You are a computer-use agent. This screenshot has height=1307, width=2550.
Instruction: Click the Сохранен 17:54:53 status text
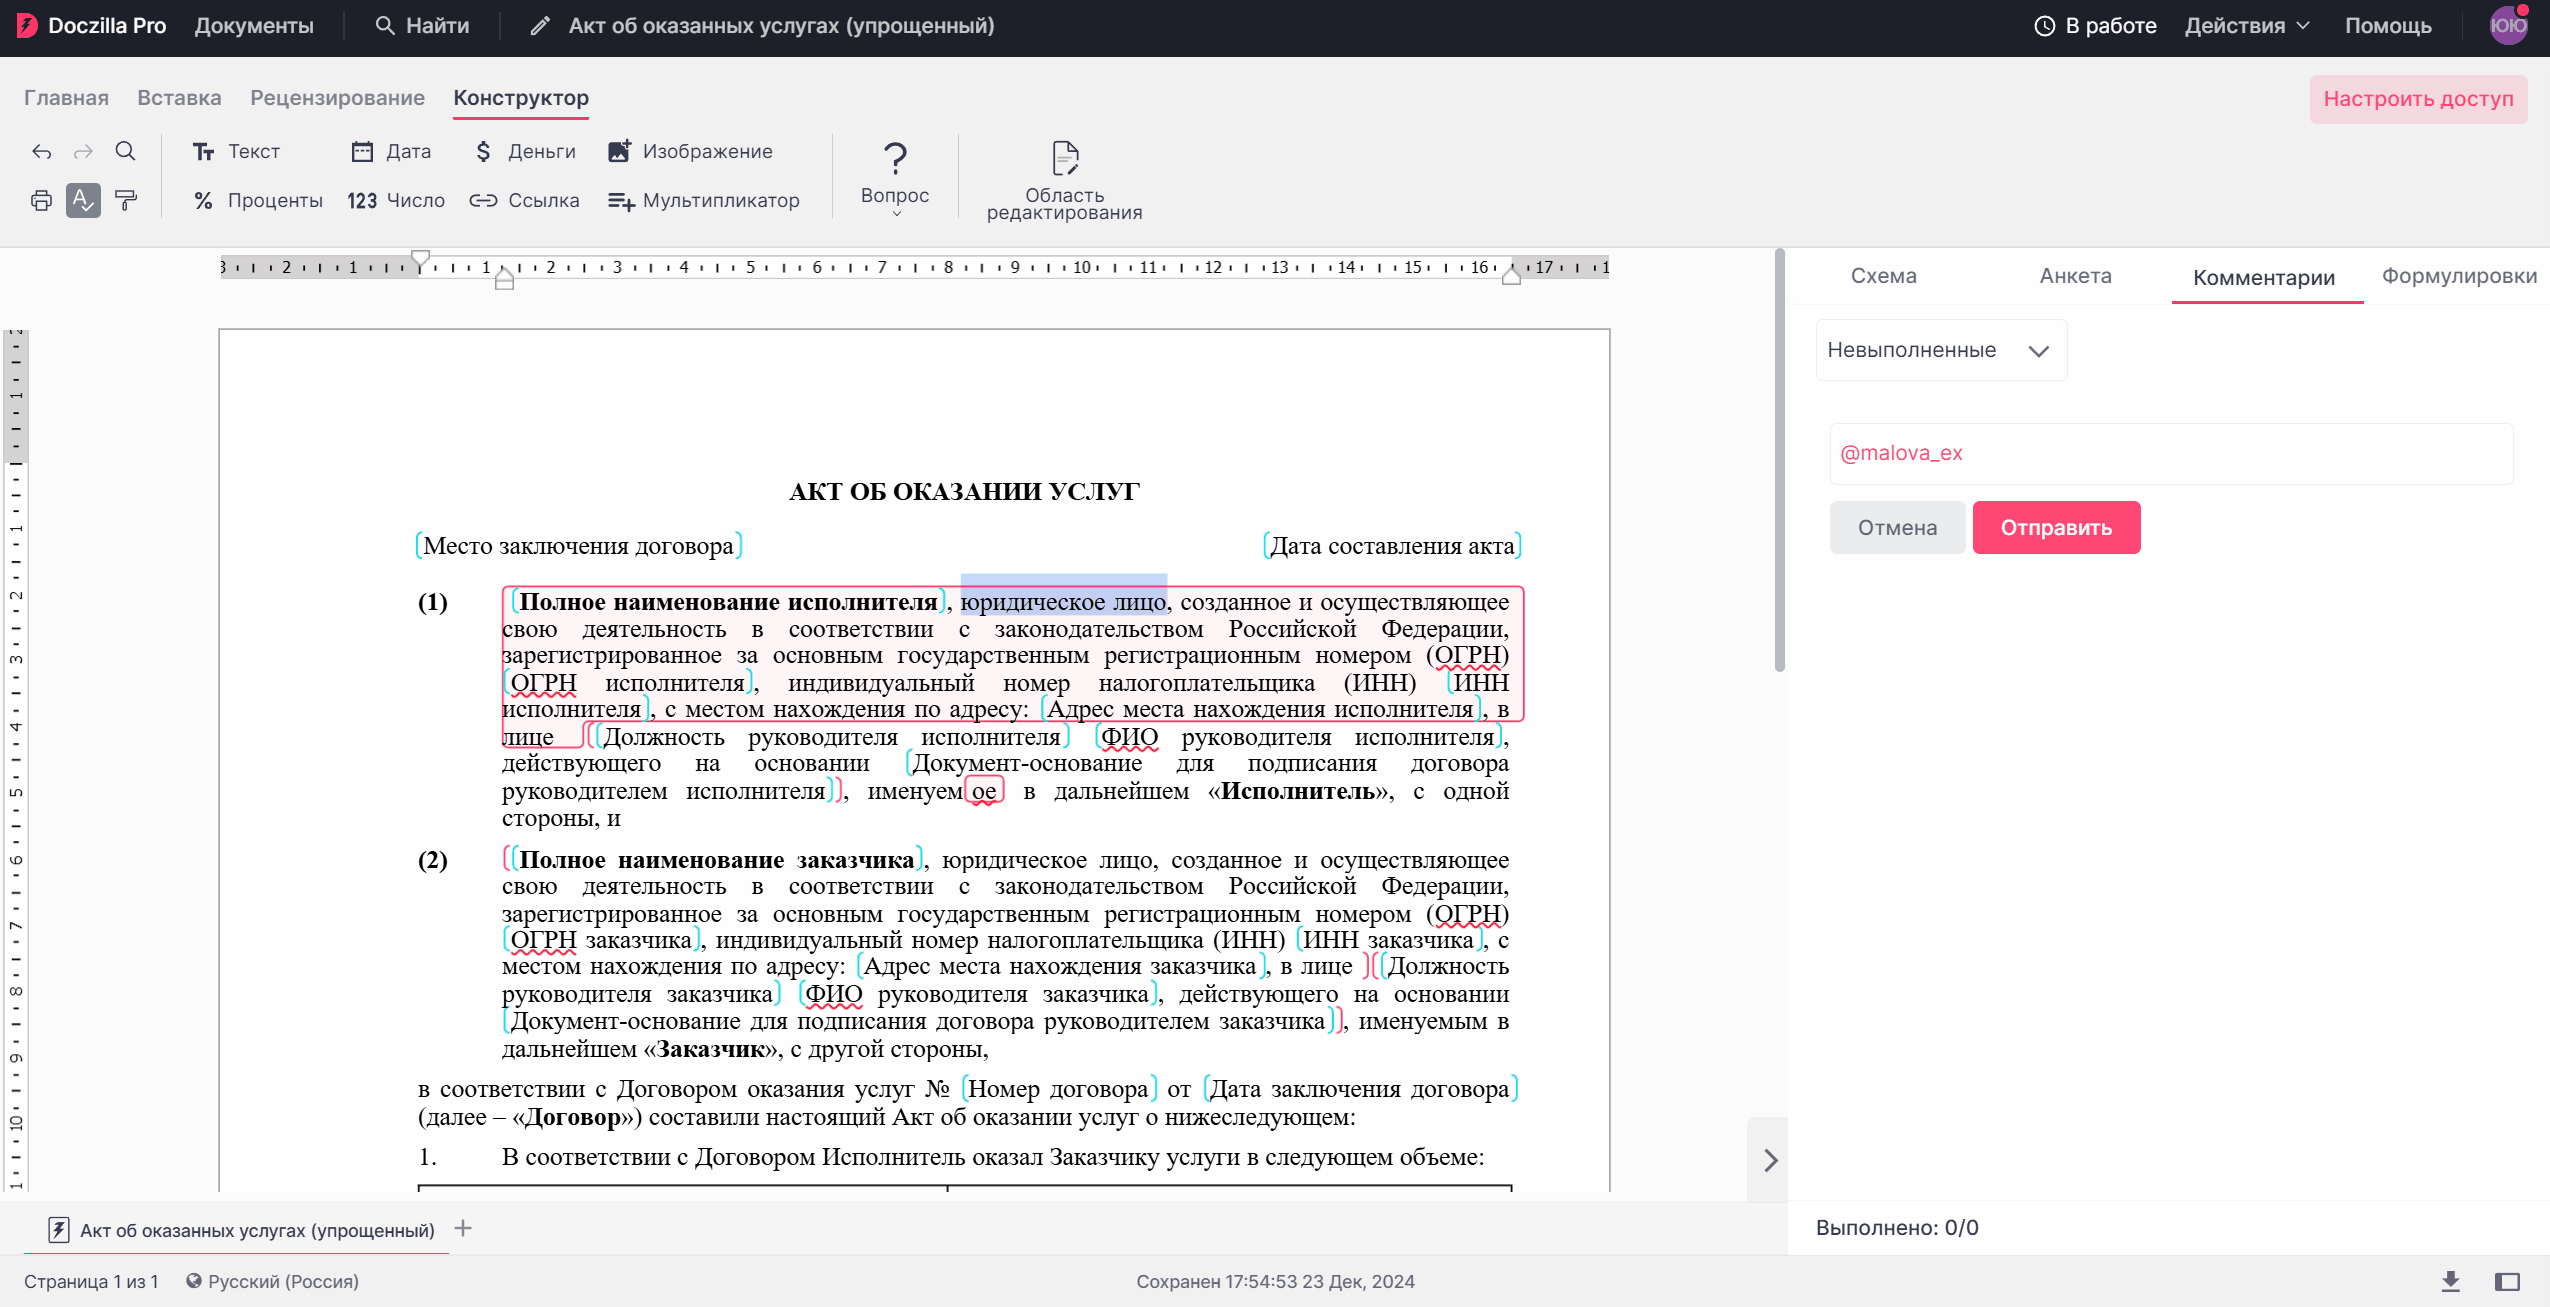1275,1281
